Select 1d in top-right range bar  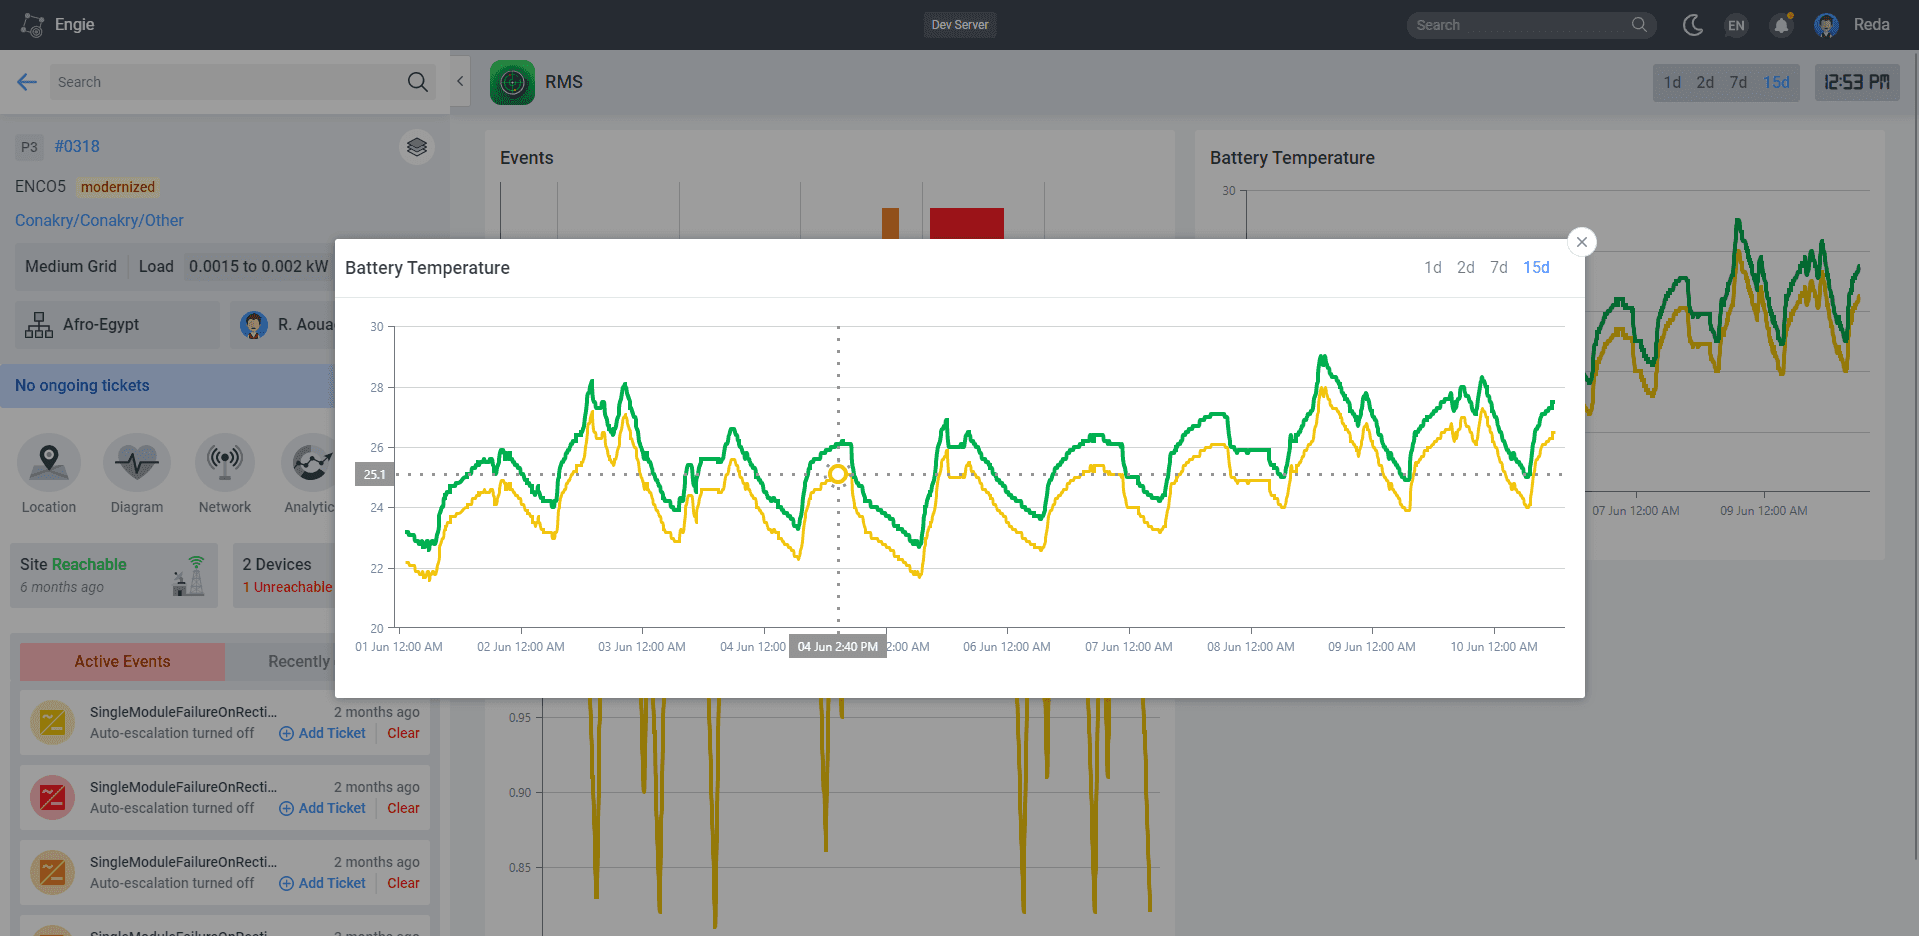click(1672, 82)
